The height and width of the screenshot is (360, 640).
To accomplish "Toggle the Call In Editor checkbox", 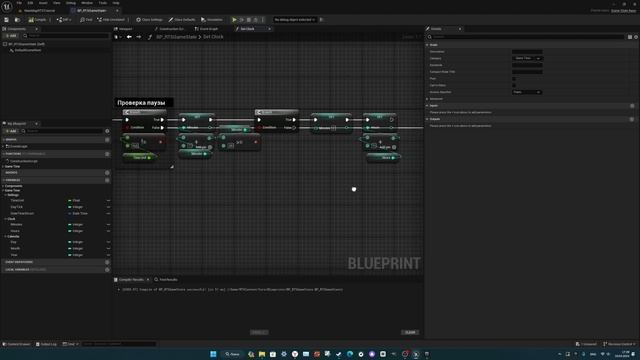I will [514, 85].
